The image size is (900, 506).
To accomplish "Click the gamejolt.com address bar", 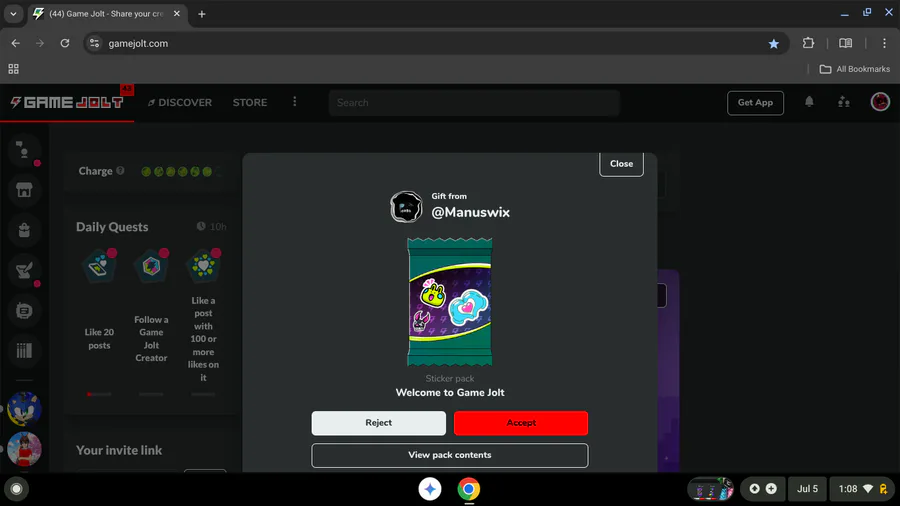I will pos(436,44).
